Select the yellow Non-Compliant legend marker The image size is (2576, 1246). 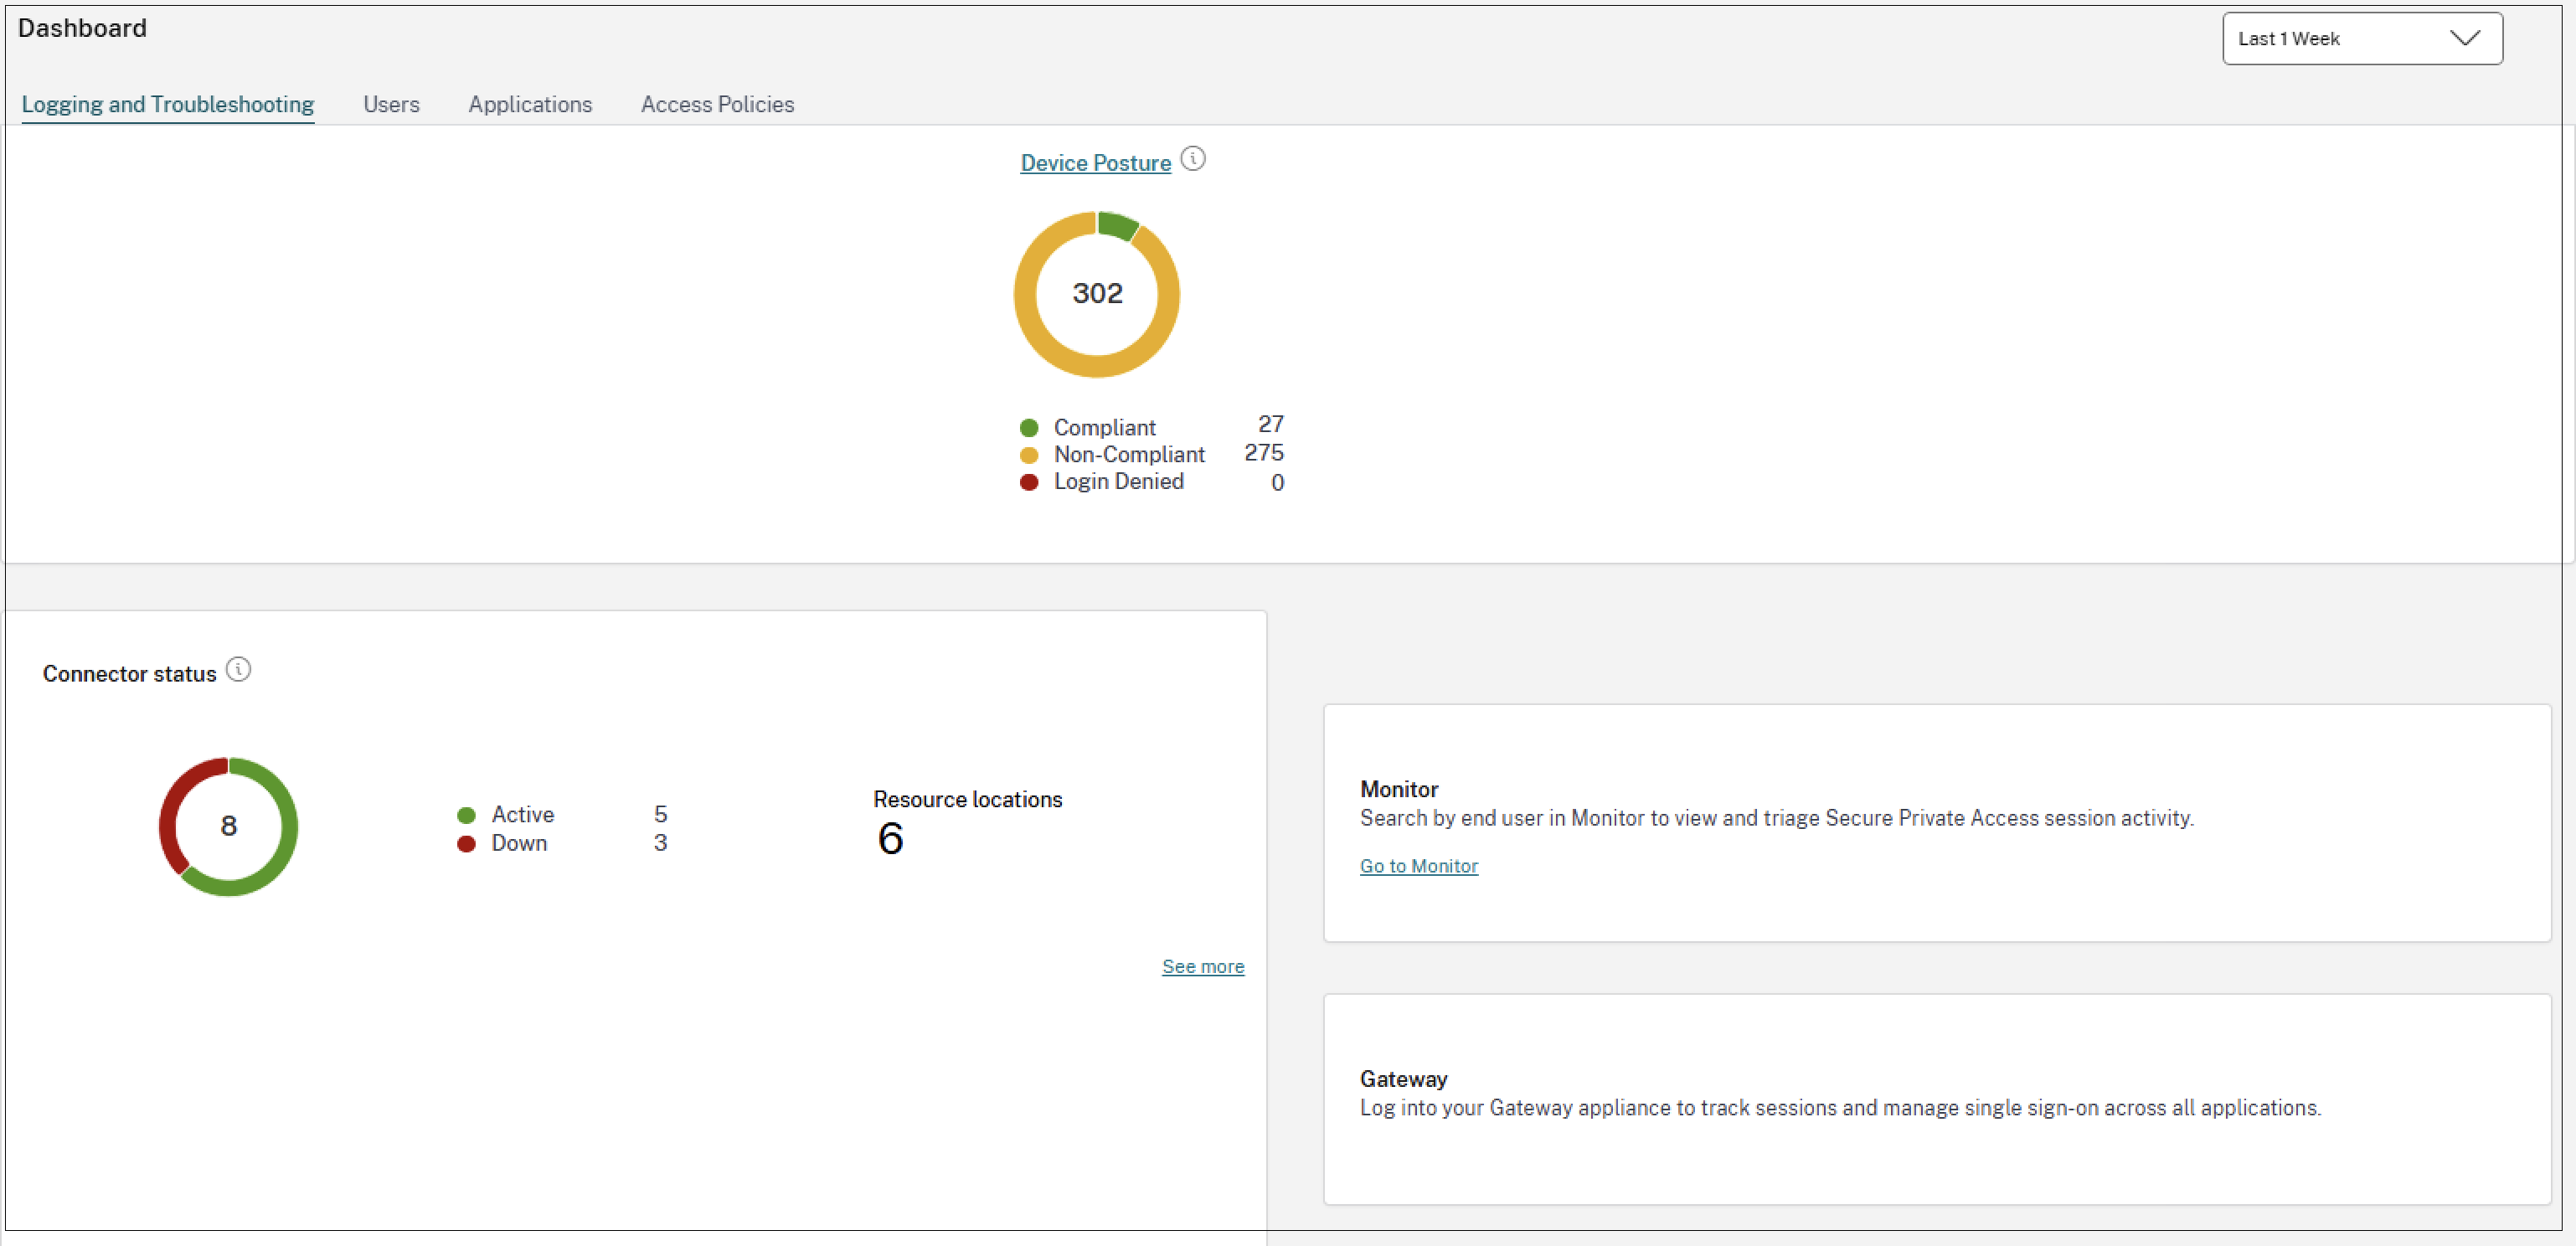click(x=1030, y=455)
